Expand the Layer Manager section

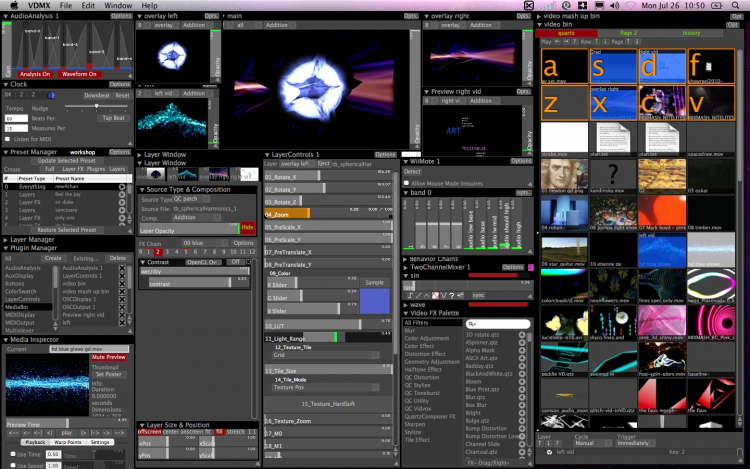(4, 240)
